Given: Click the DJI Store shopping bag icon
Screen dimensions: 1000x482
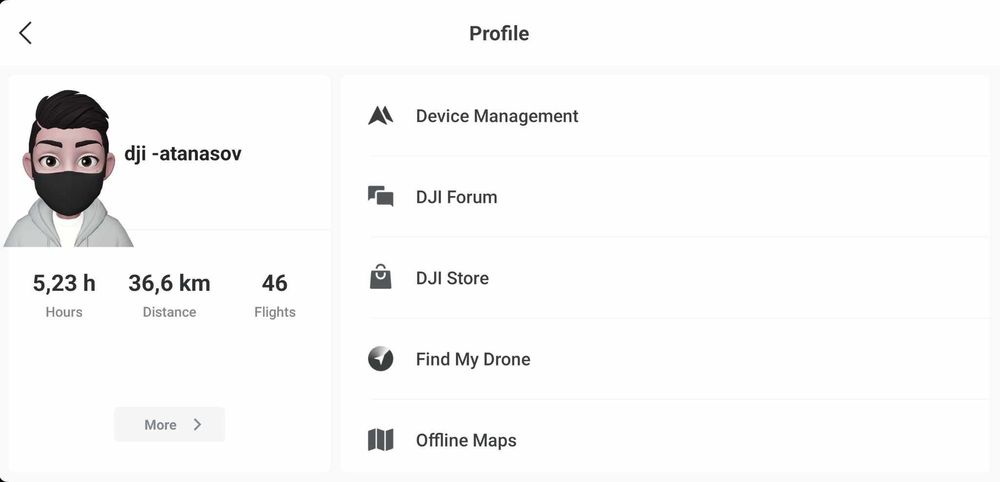Looking at the screenshot, I should pyautogui.click(x=380, y=278).
